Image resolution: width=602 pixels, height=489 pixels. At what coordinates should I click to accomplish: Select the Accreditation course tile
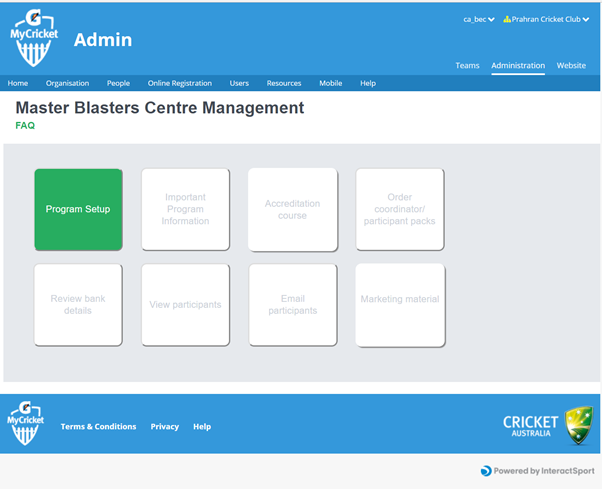293,210
